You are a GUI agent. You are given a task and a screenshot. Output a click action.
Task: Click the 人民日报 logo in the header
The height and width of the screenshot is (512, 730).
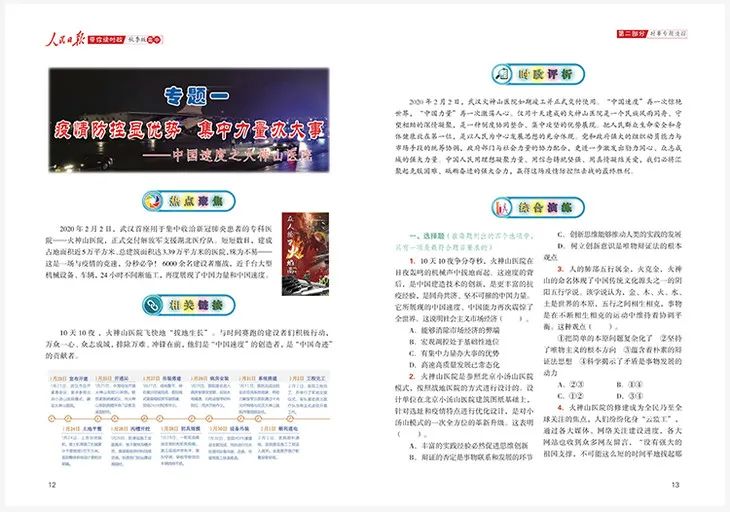[65, 40]
